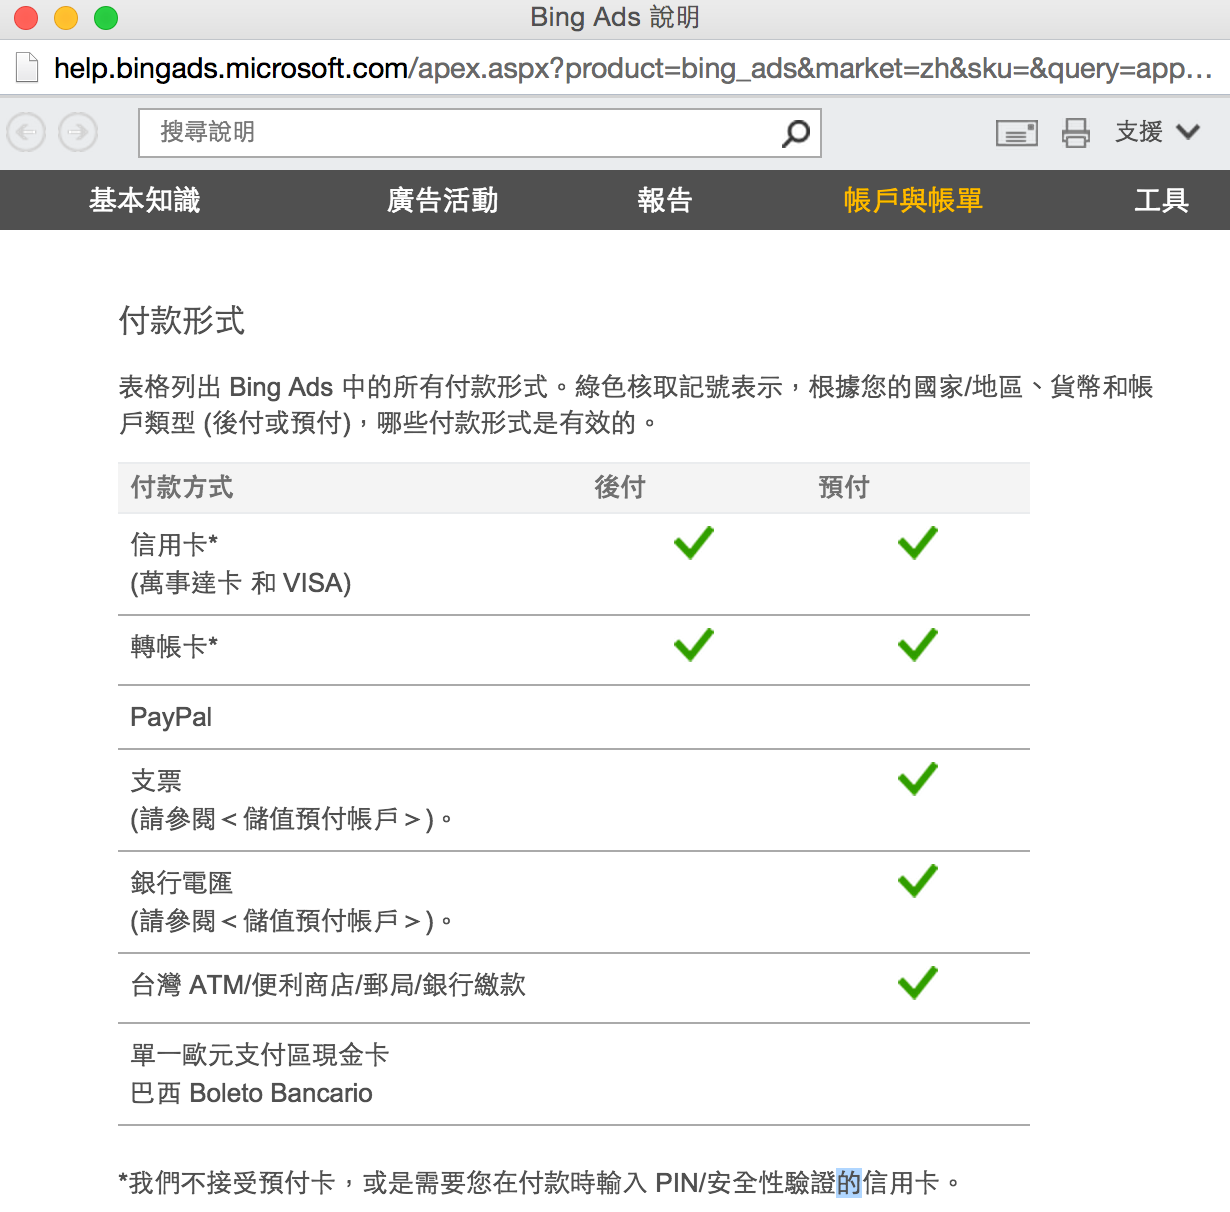Click the 支票 row label

(x=157, y=781)
